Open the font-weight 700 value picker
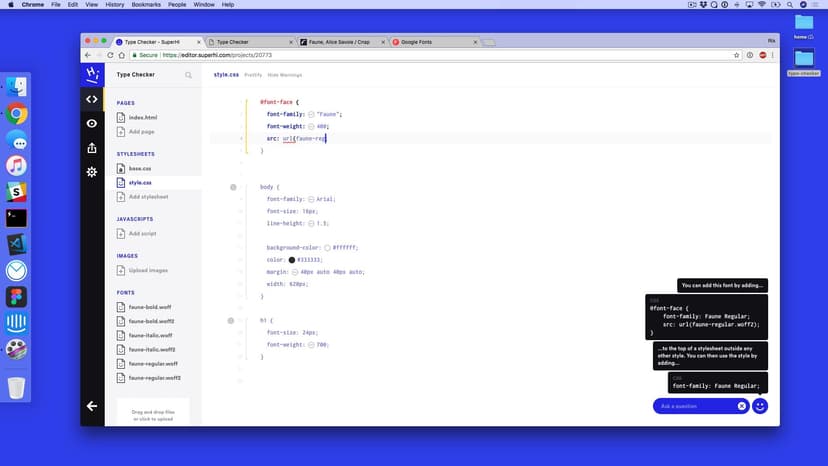This screenshot has height=466, width=828. [312, 345]
